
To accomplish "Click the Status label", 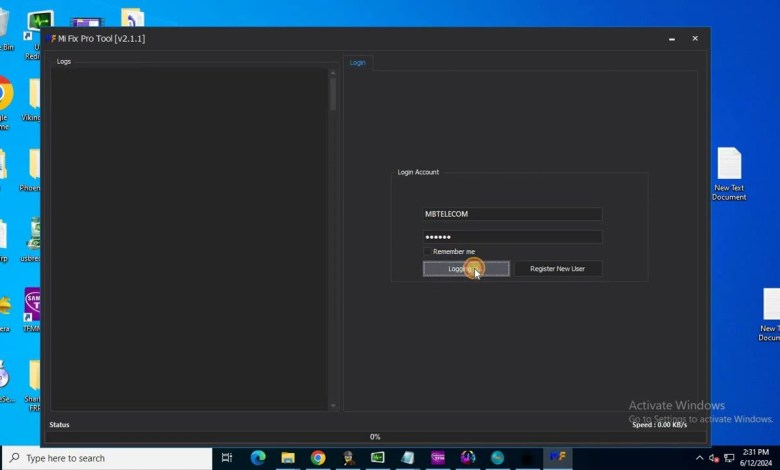I will pos(59,425).
